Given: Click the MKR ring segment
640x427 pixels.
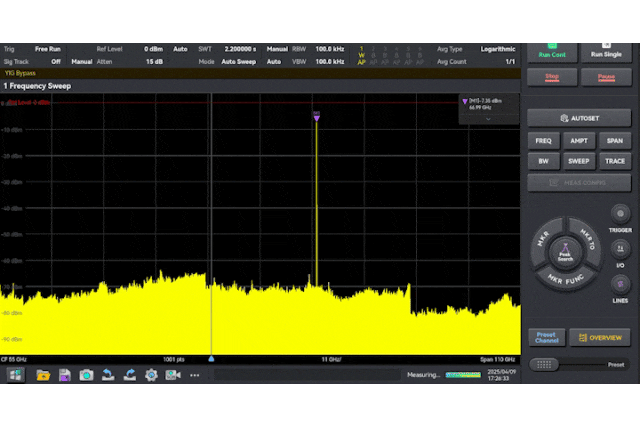Looking at the screenshot, I should click(543, 239).
